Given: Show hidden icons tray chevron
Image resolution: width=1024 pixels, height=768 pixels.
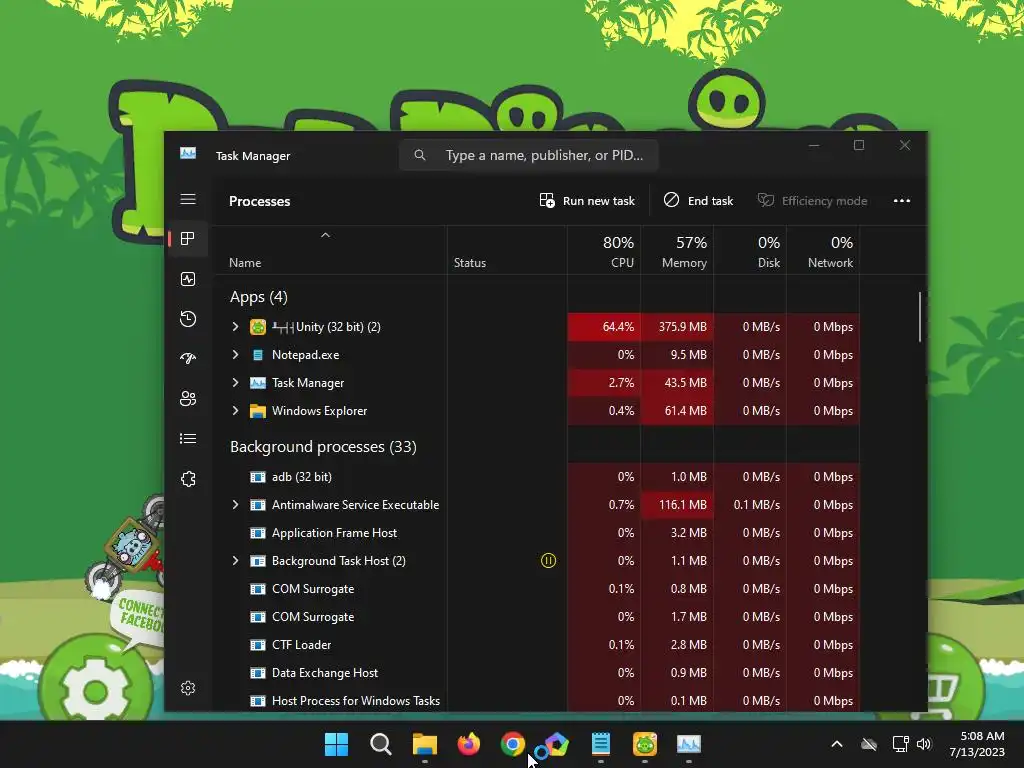Looking at the screenshot, I should (837, 744).
